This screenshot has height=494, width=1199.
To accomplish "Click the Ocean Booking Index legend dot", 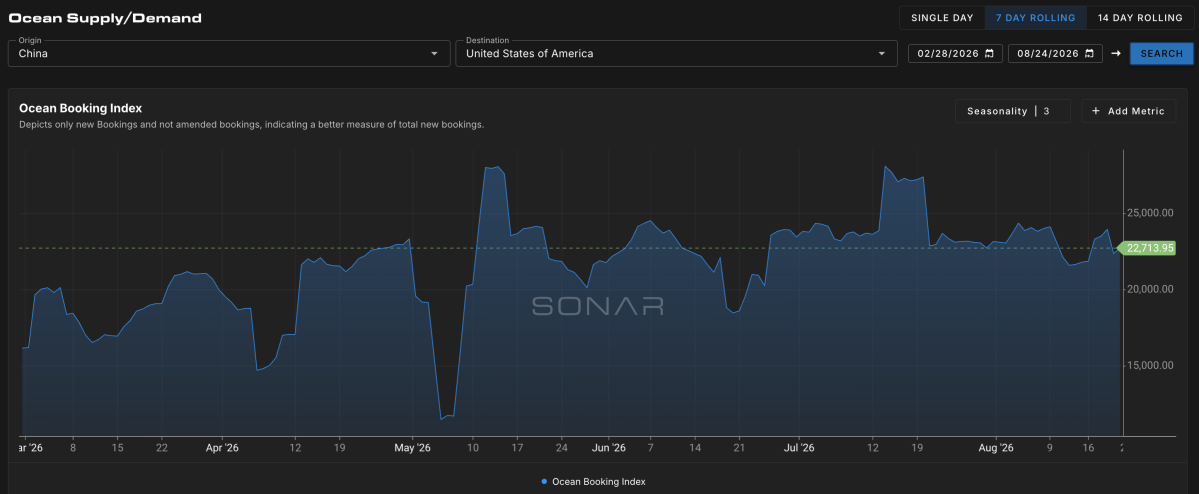I will 544,482.
